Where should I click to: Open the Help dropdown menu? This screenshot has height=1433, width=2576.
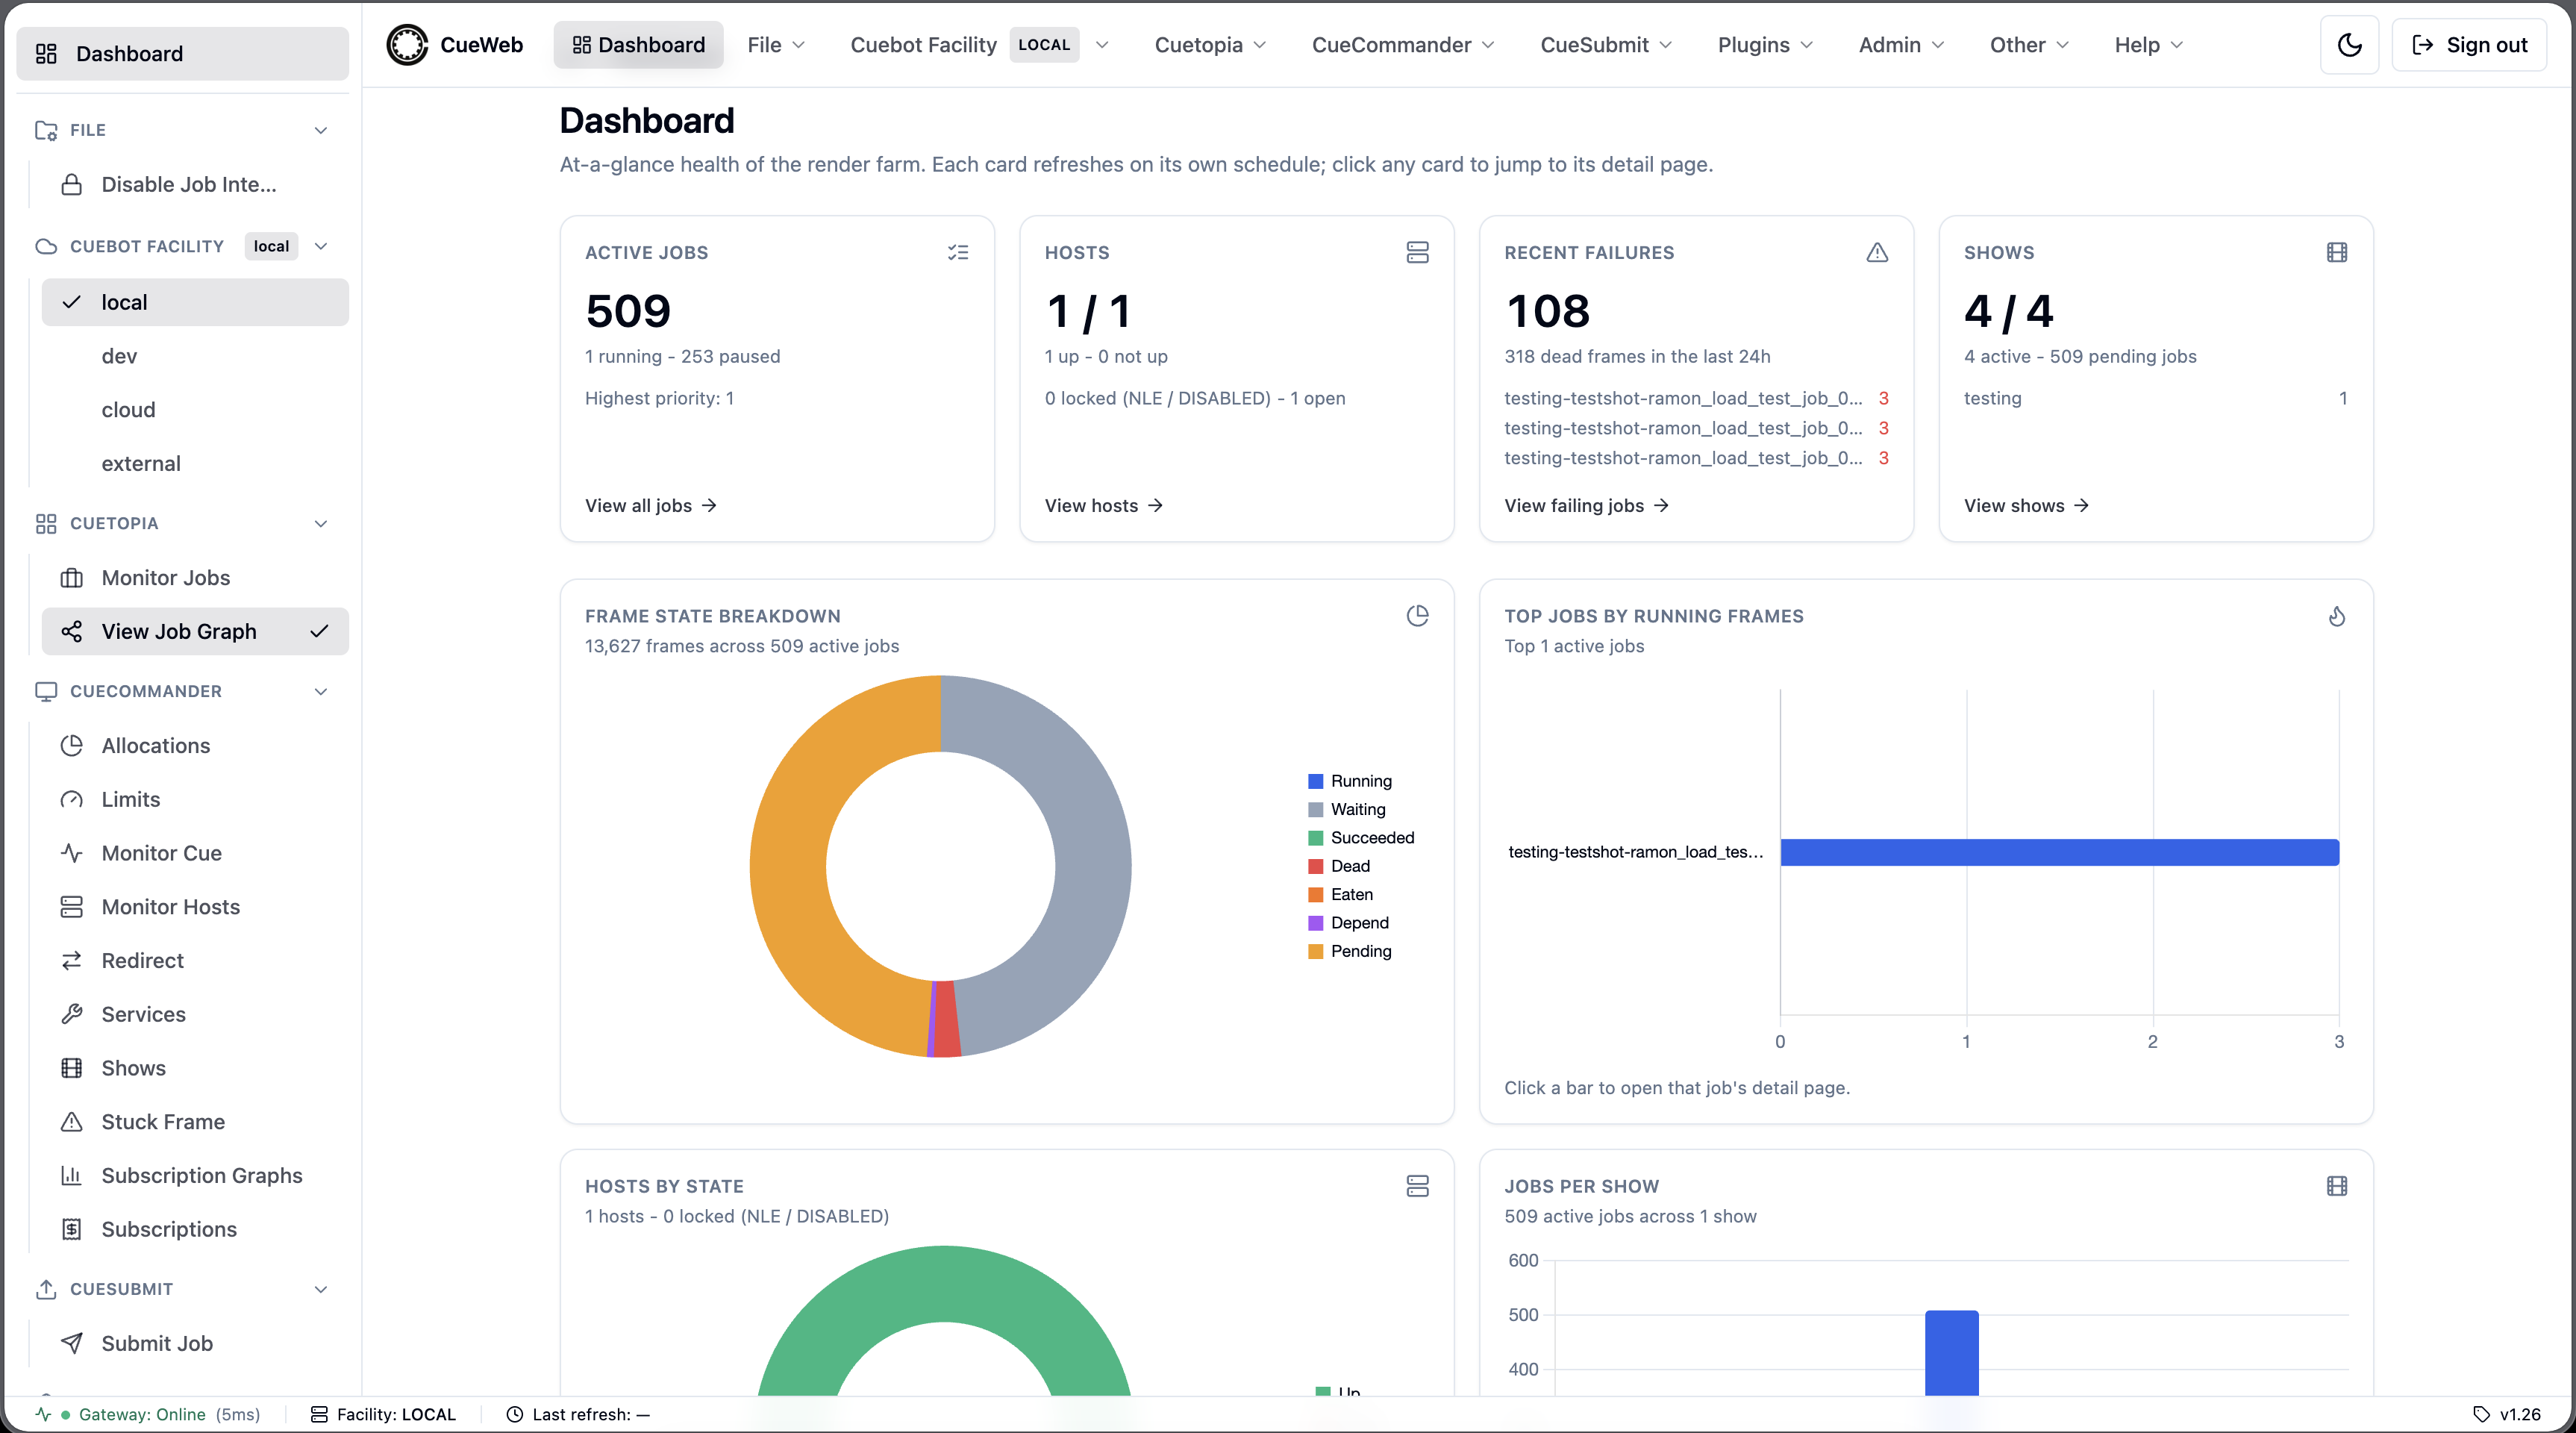(x=2148, y=45)
